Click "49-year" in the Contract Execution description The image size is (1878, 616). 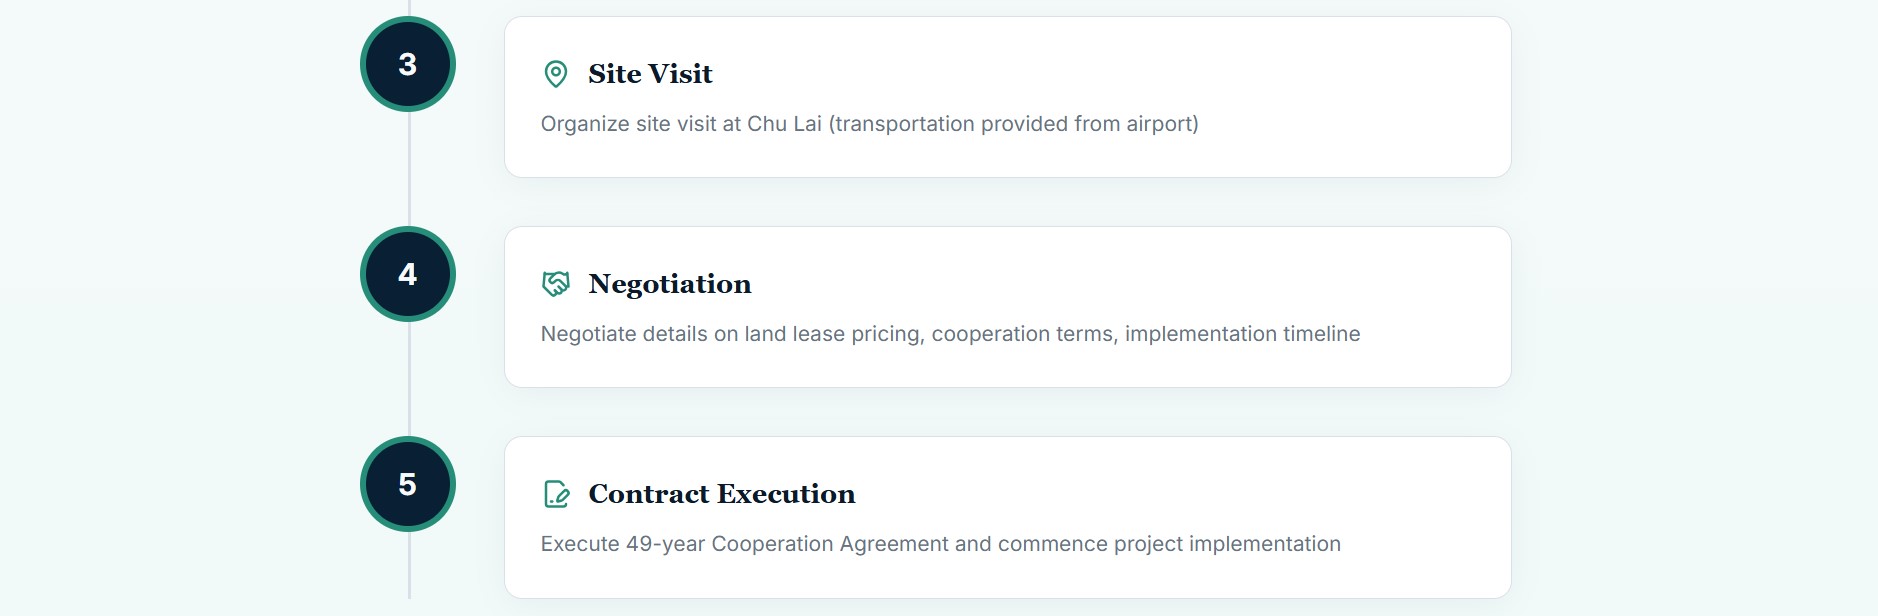(x=665, y=544)
